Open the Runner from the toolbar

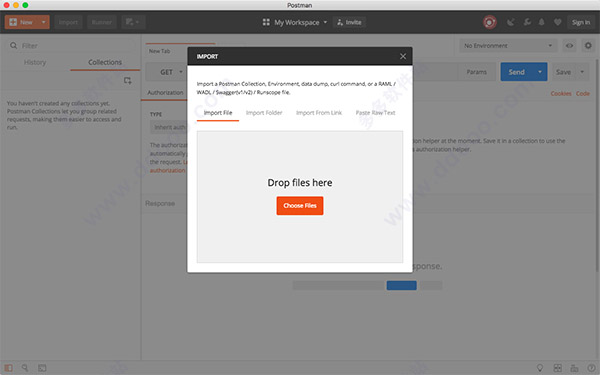pos(102,22)
